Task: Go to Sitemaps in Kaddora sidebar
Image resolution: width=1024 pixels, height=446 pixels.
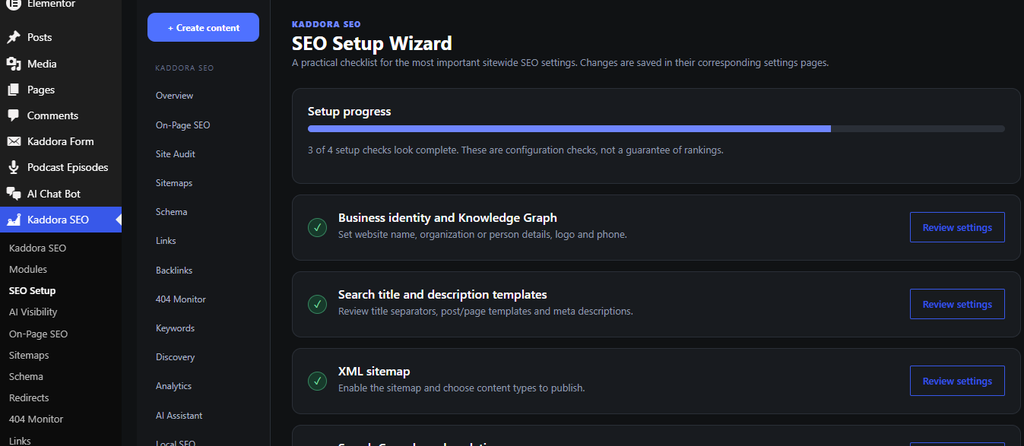Action: 174,183
